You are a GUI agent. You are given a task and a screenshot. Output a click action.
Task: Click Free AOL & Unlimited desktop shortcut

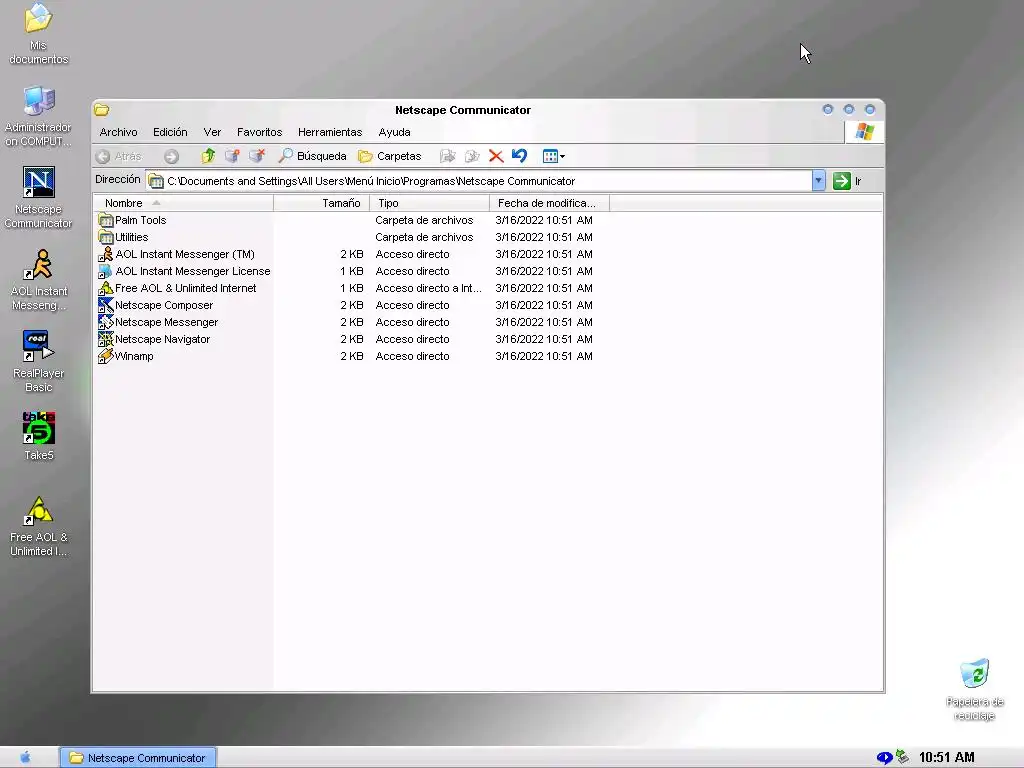pyautogui.click(x=39, y=526)
